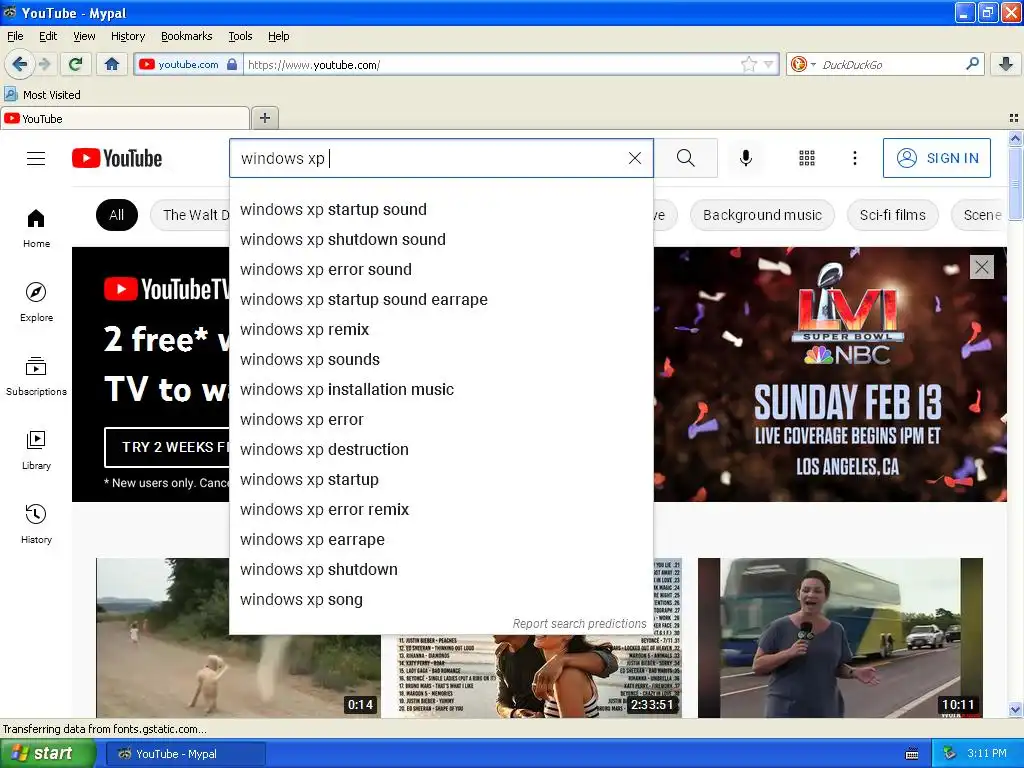1024x768 pixels.
Task: Select the All filter chip
Action: point(117,215)
